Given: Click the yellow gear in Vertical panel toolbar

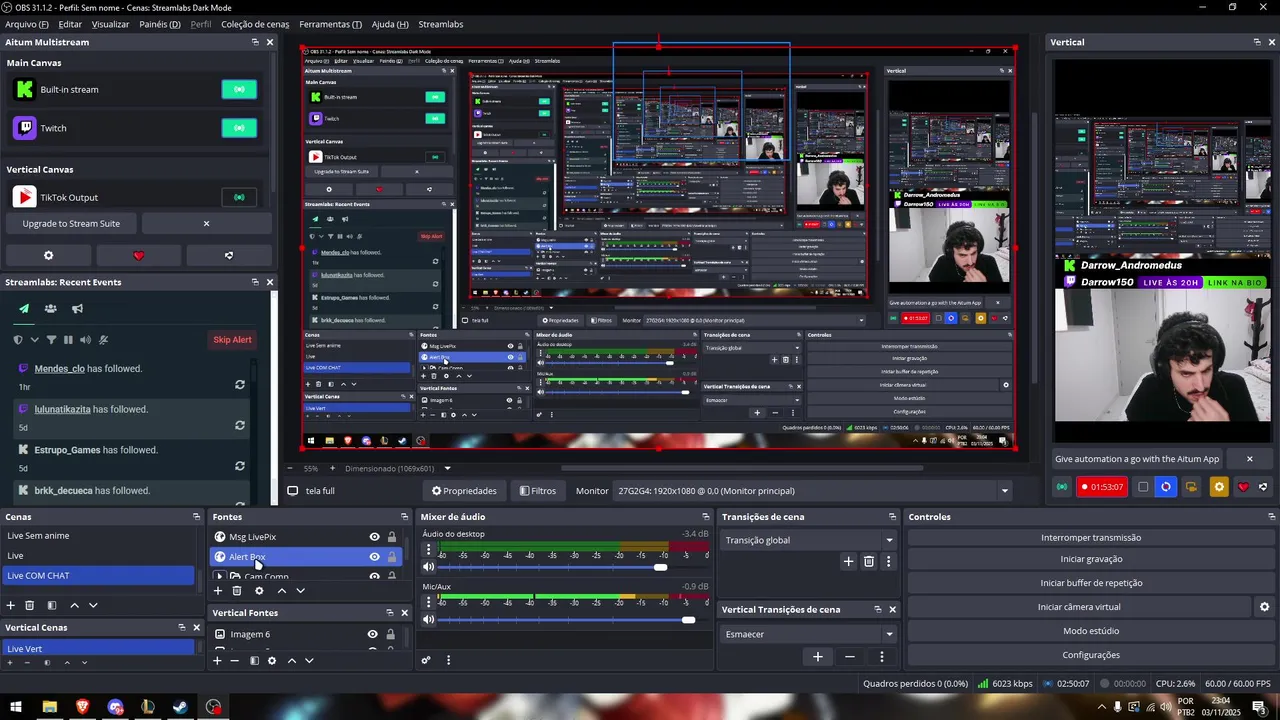Looking at the screenshot, I should (x=1218, y=487).
